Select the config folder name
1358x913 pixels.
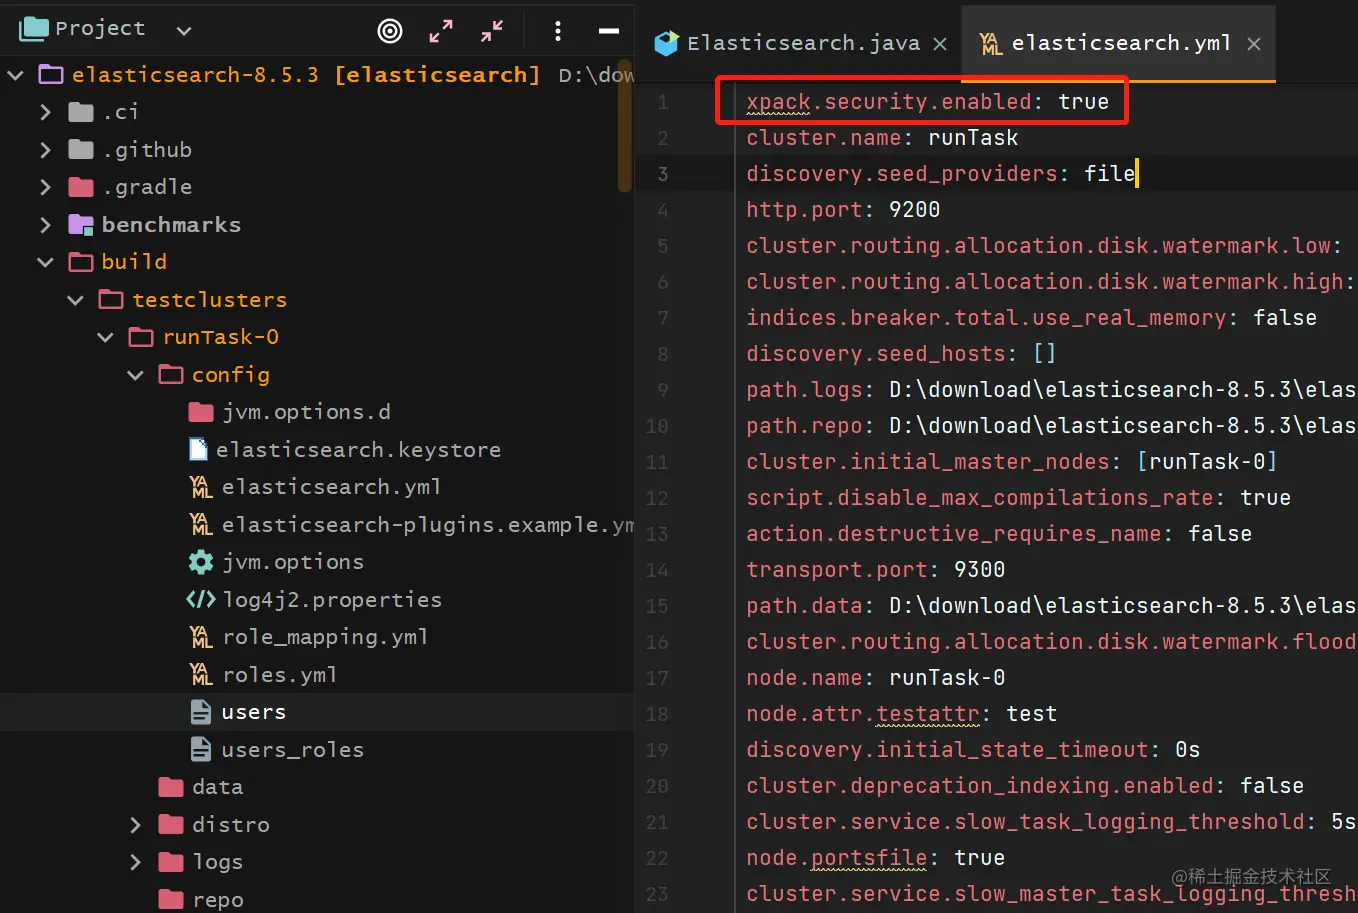[x=231, y=375]
